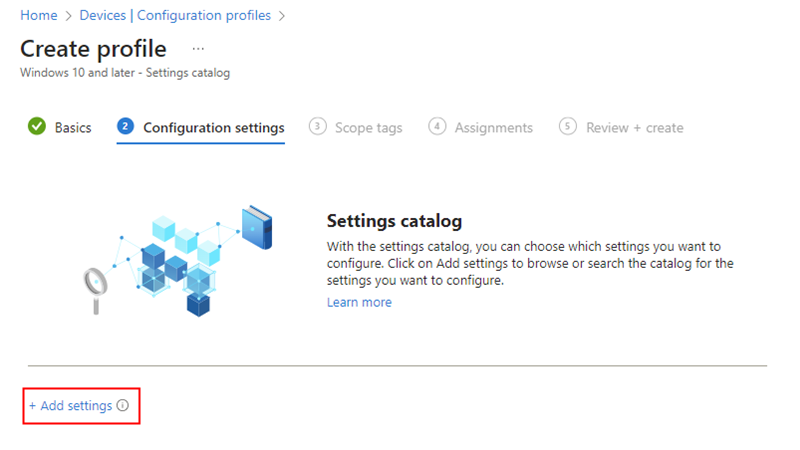Click the blue book icon in the illustration
Screen dimensions: 800x450
tap(256, 228)
